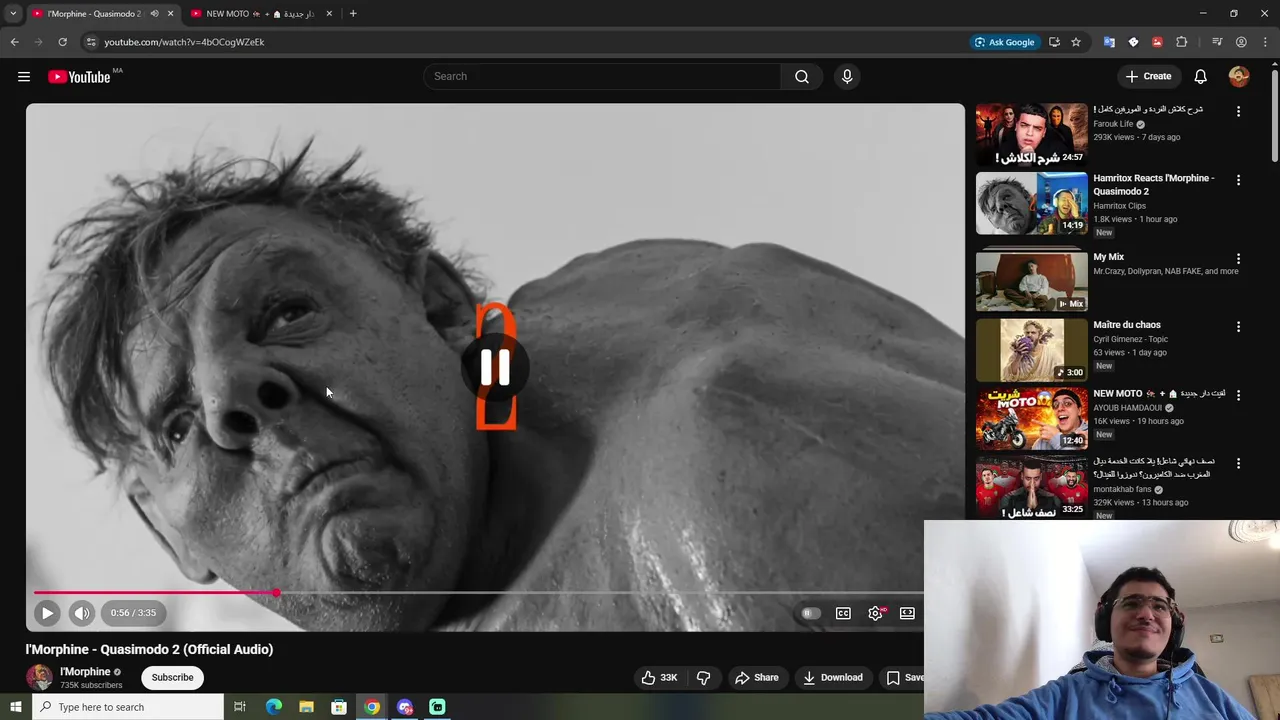Open the l'Morphine channel avatar
The width and height of the screenshot is (1280, 720).
[39, 677]
